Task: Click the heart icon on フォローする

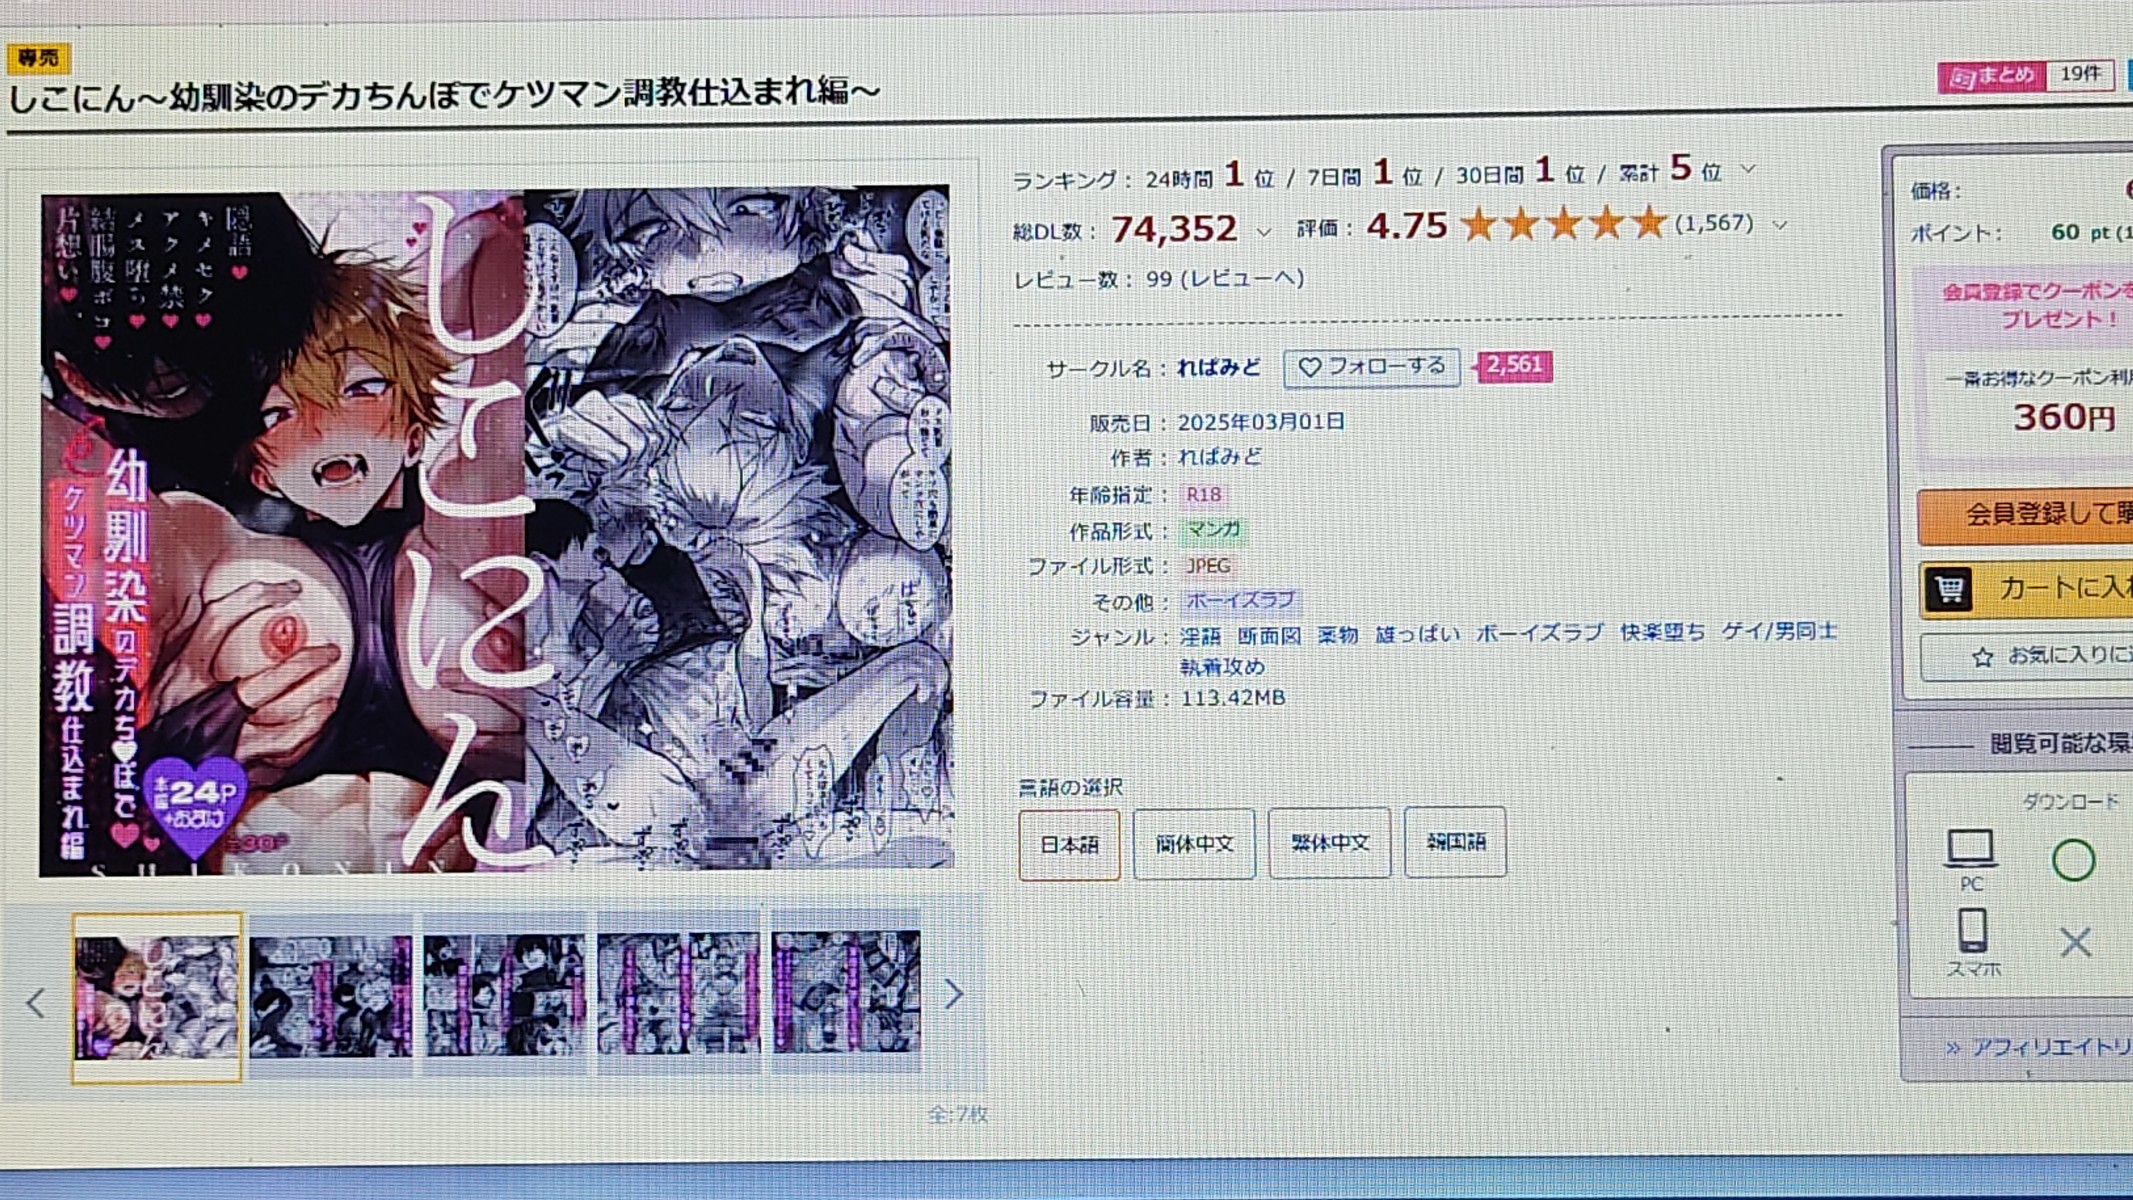Action: tap(1309, 368)
